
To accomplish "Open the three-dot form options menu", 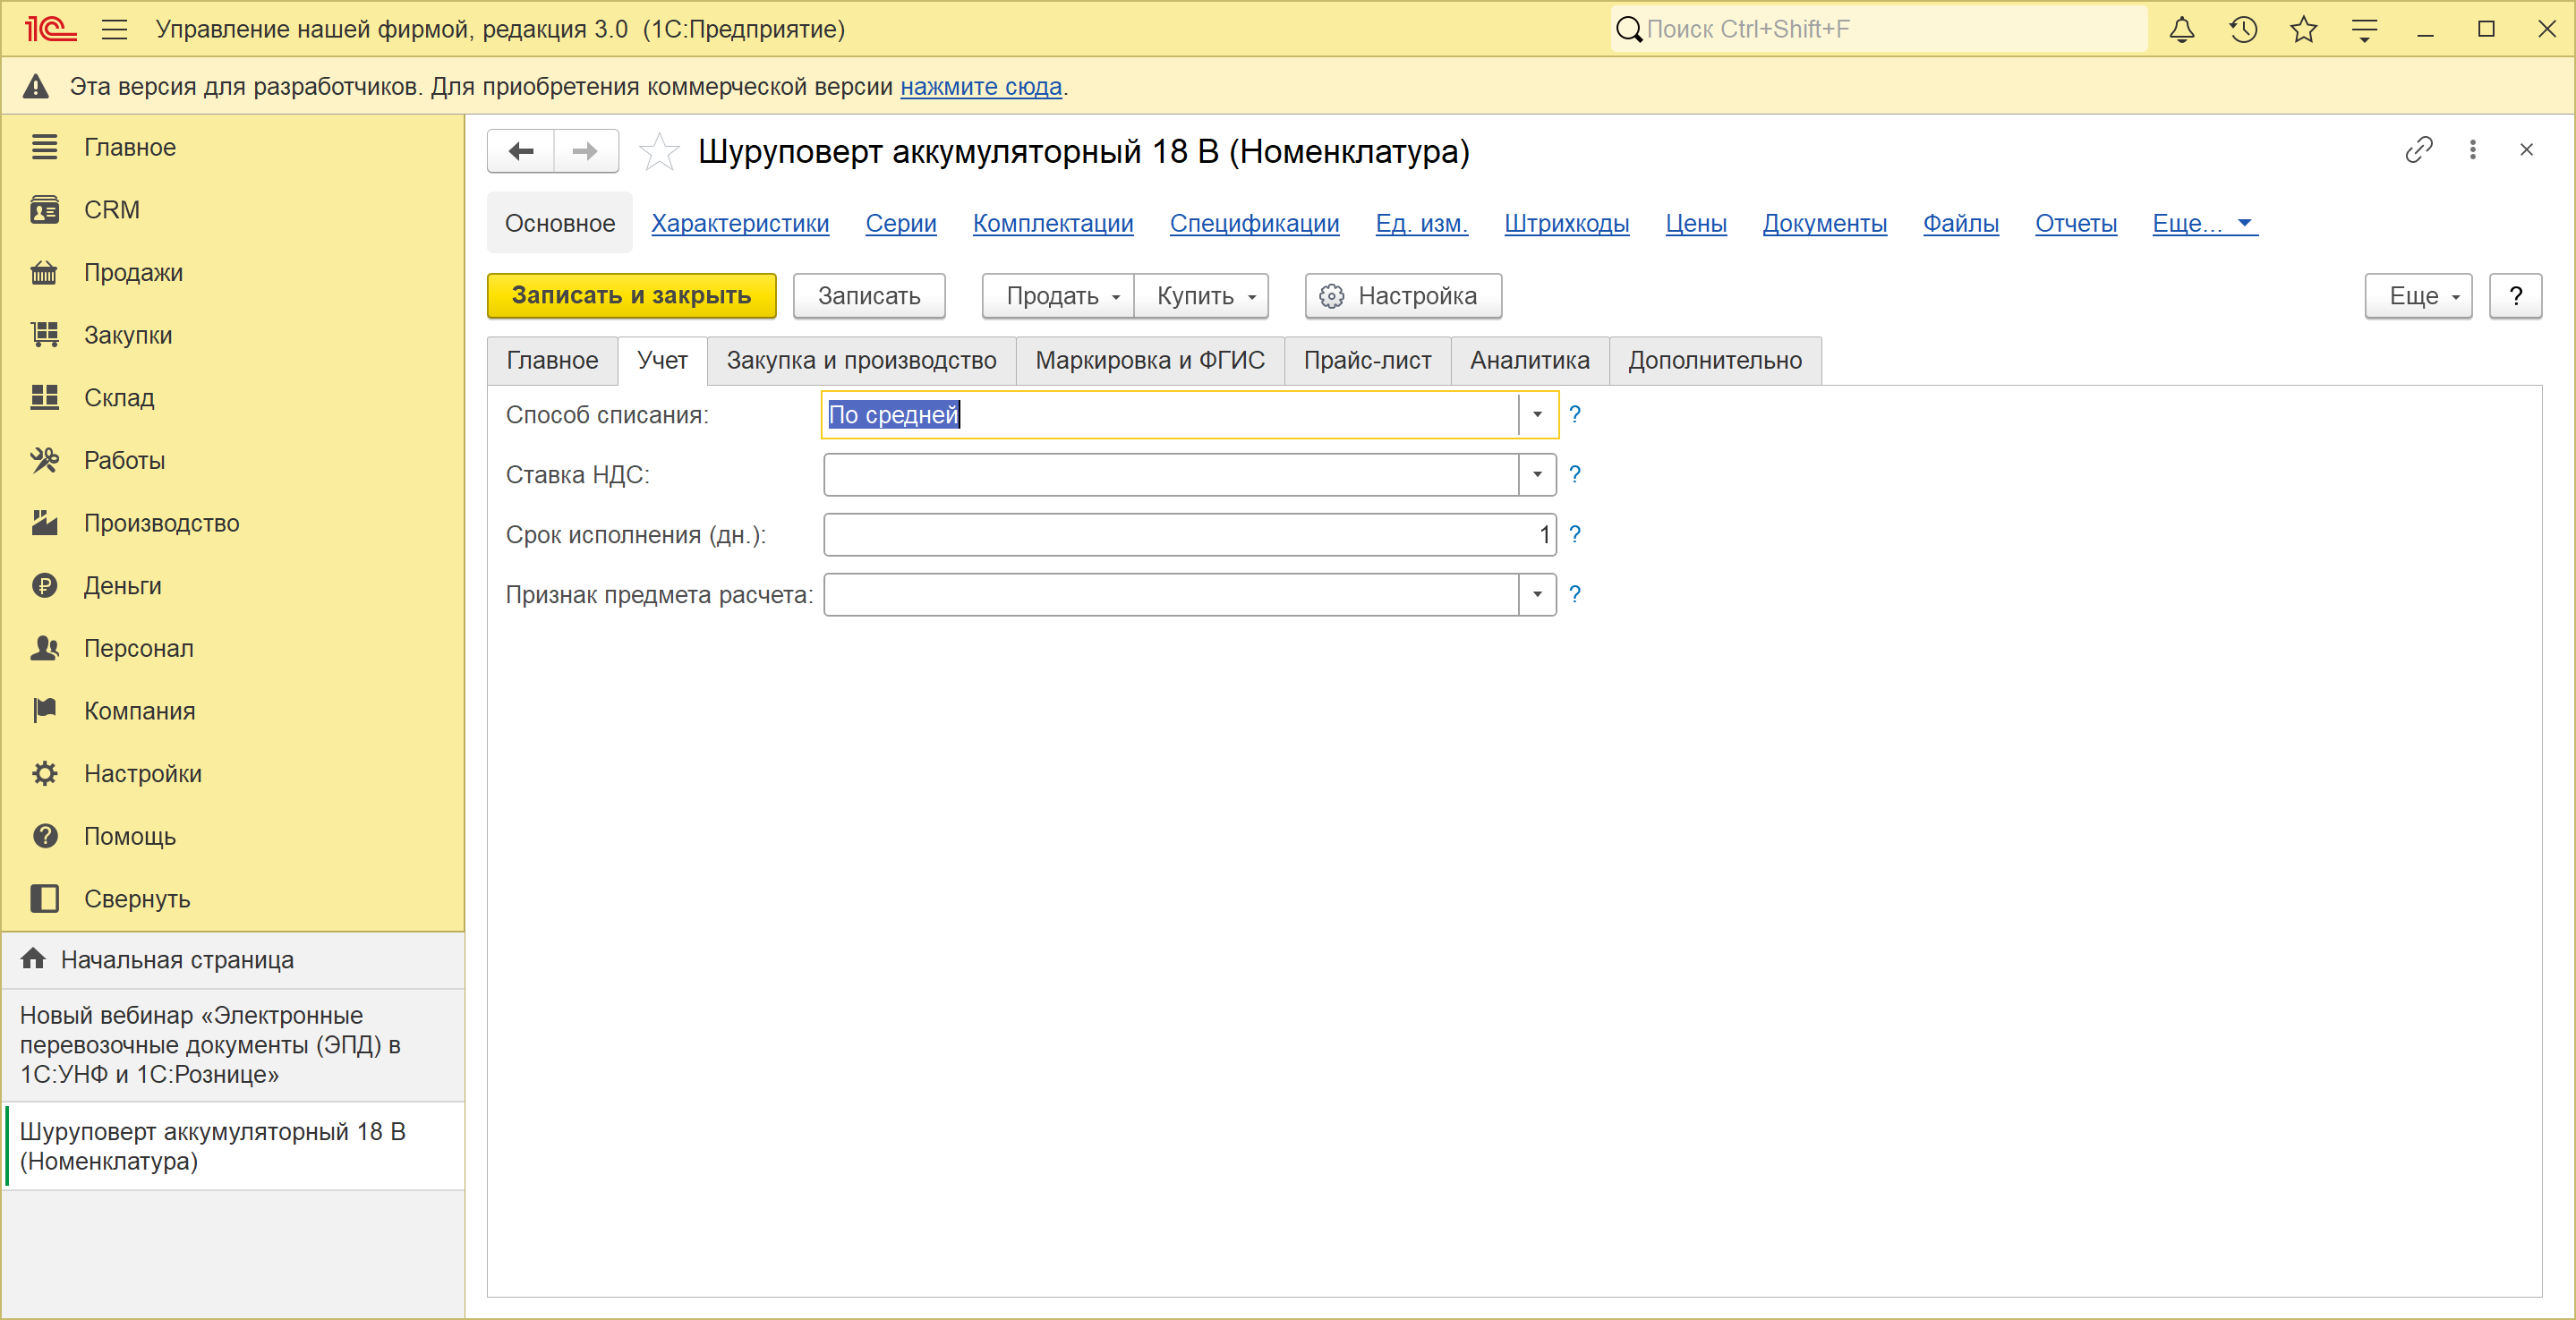I will tap(2473, 150).
